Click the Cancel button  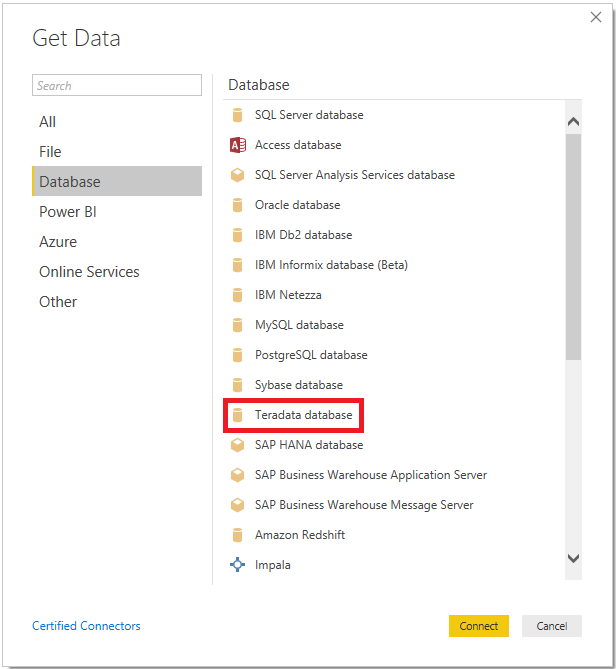[552, 626]
